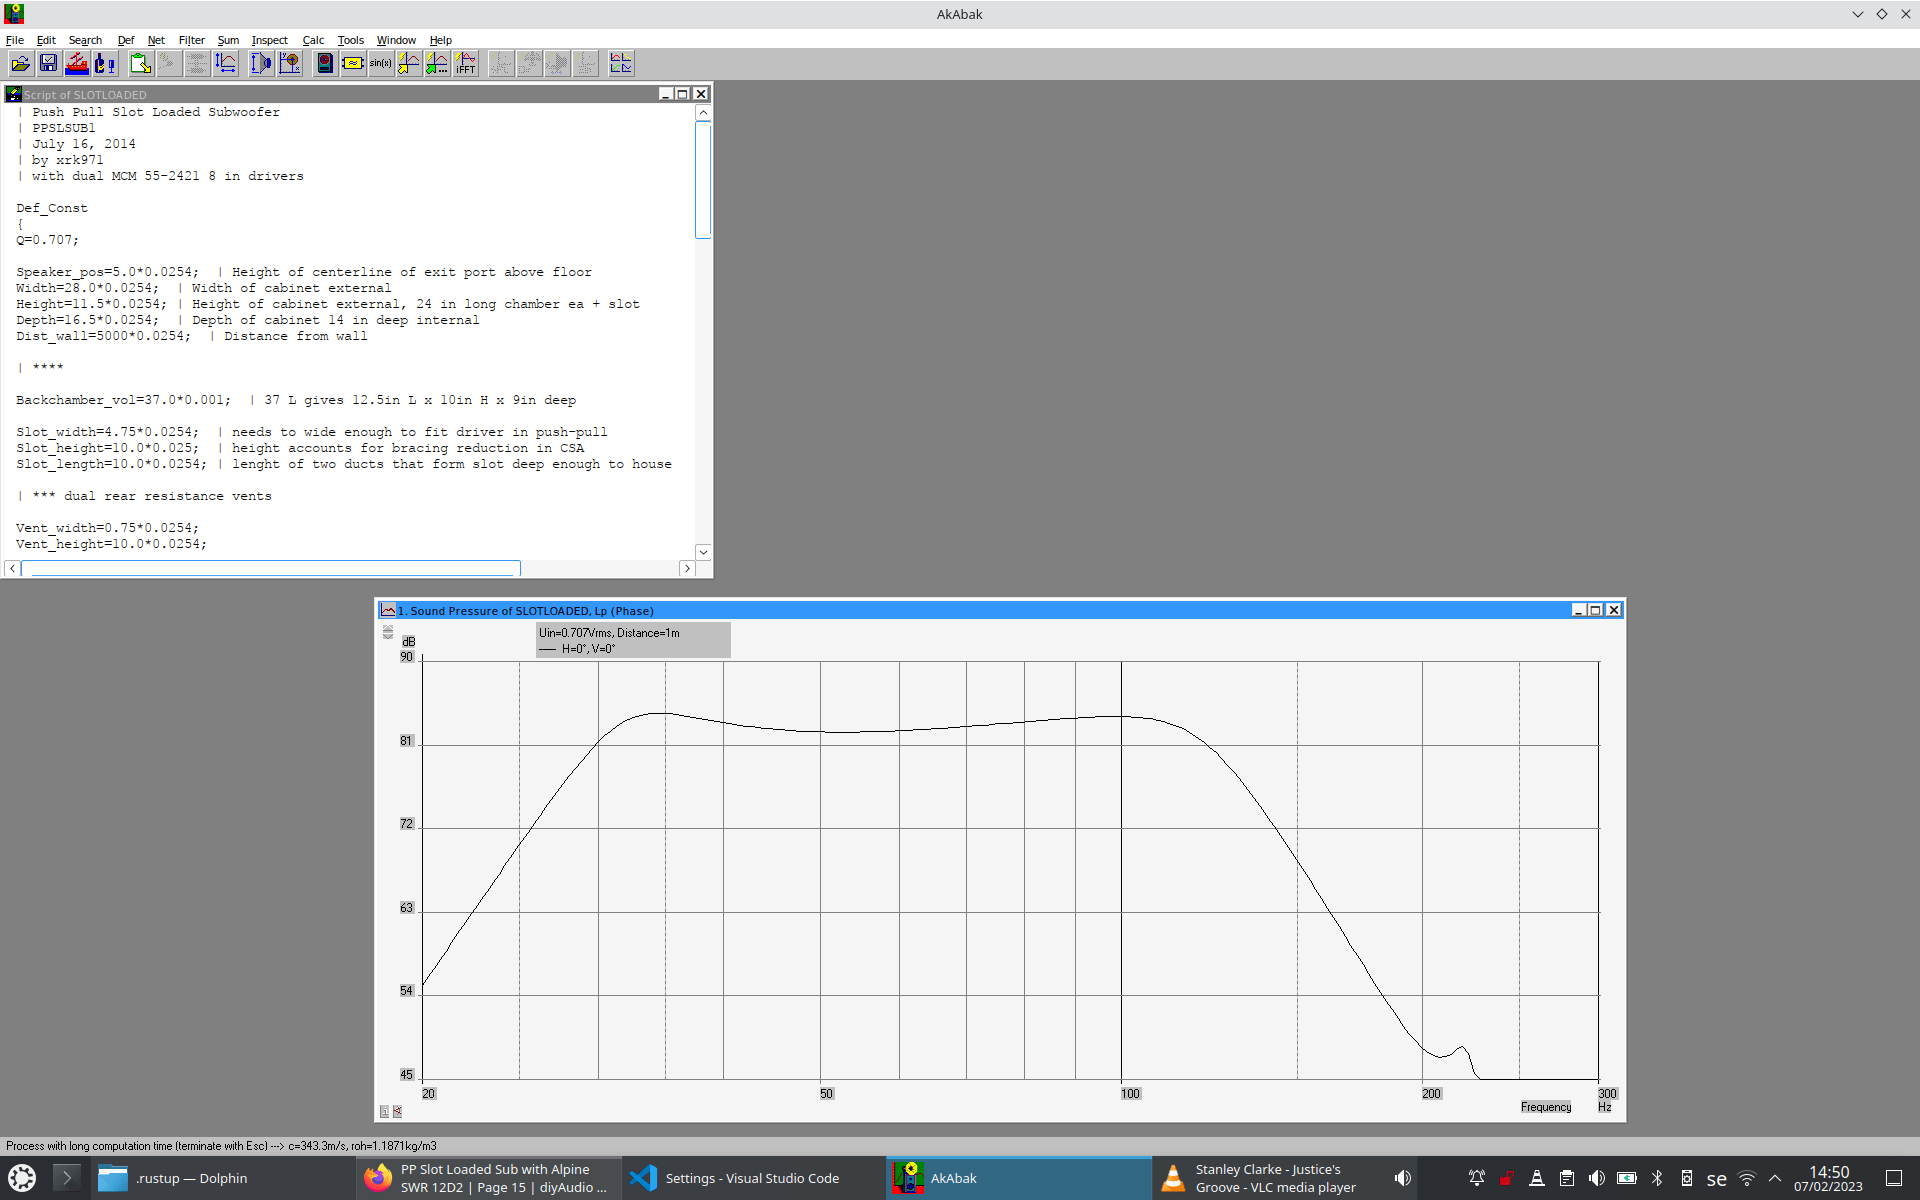Image resolution: width=1920 pixels, height=1200 pixels.
Task: Click the clipboard paste toolbar icon
Action: tap(141, 64)
